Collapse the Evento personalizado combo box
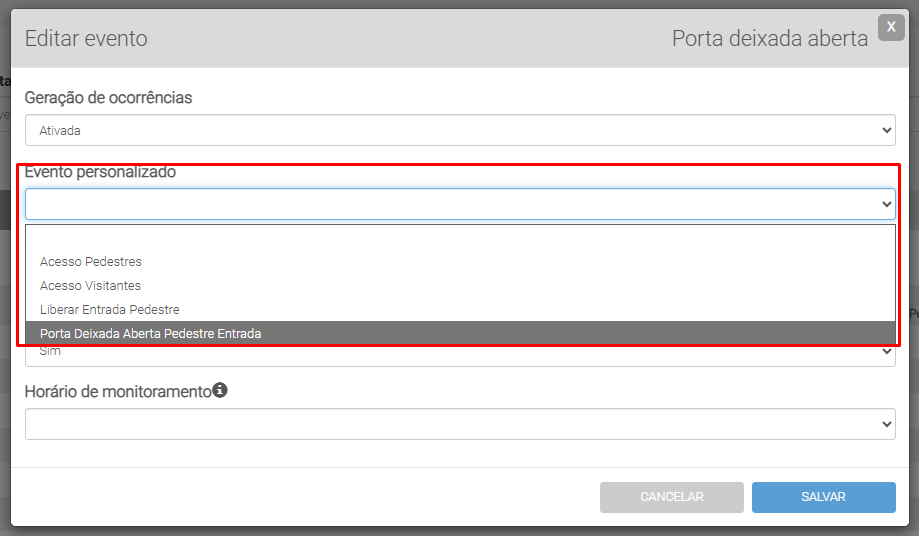Screen dimensions: 919x536 tap(460, 204)
